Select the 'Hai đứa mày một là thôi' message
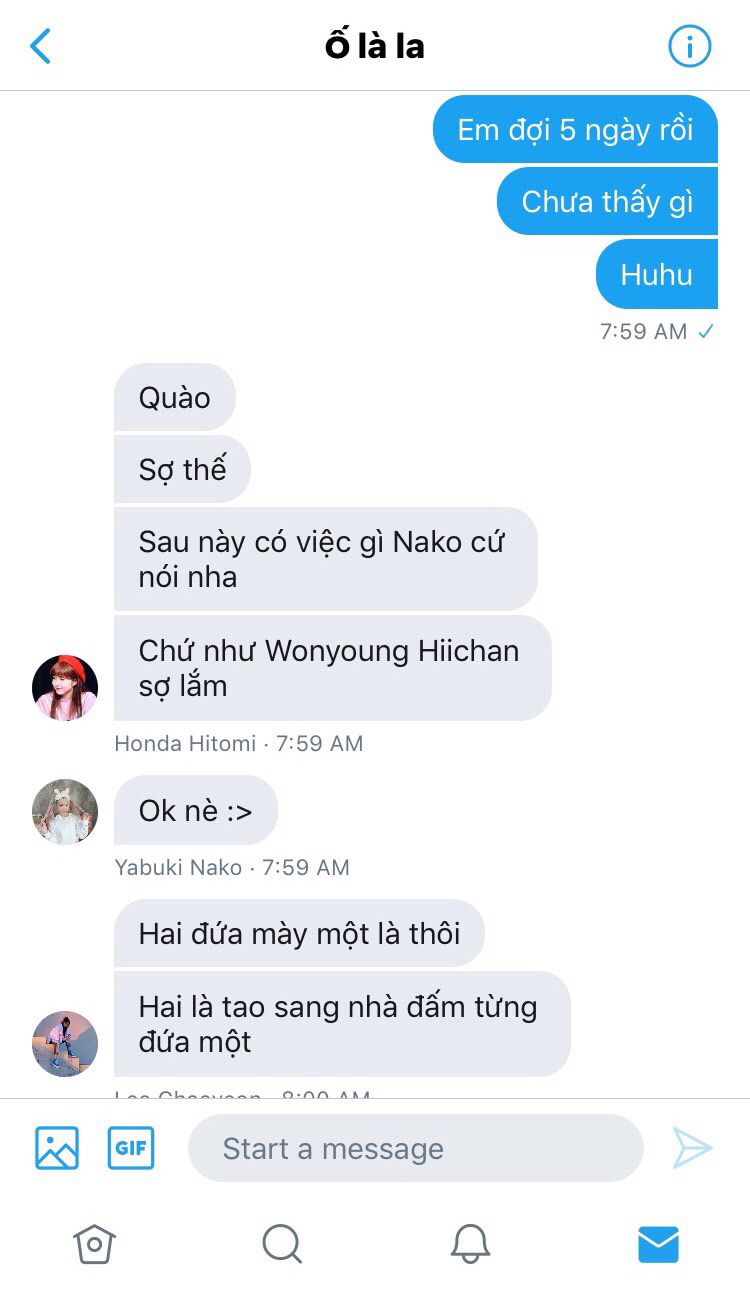This screenshot has width=750, height=1296. [x=300, y=933]
